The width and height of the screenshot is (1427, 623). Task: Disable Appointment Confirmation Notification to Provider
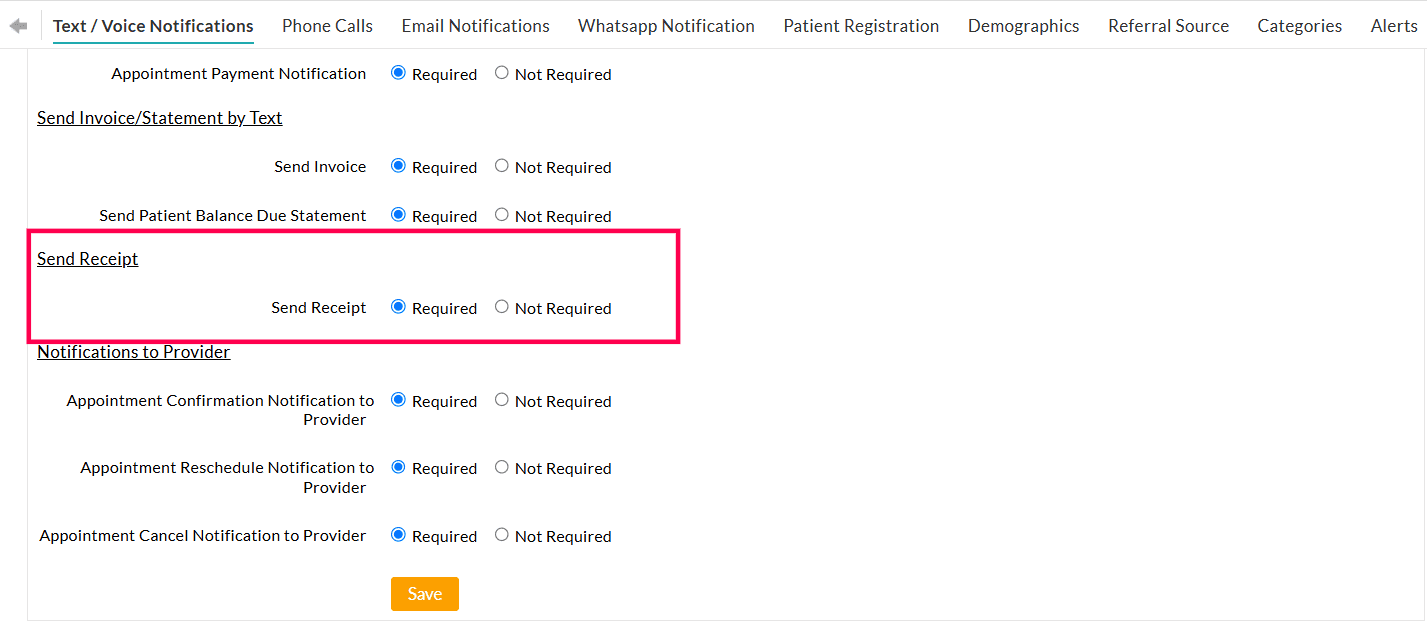click(x=501, y=399)
